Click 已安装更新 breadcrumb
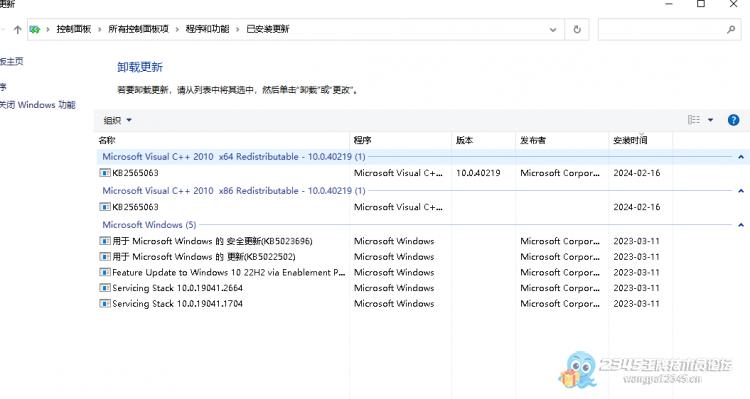This screenshot has height=399, width=750. coord(268,29)
